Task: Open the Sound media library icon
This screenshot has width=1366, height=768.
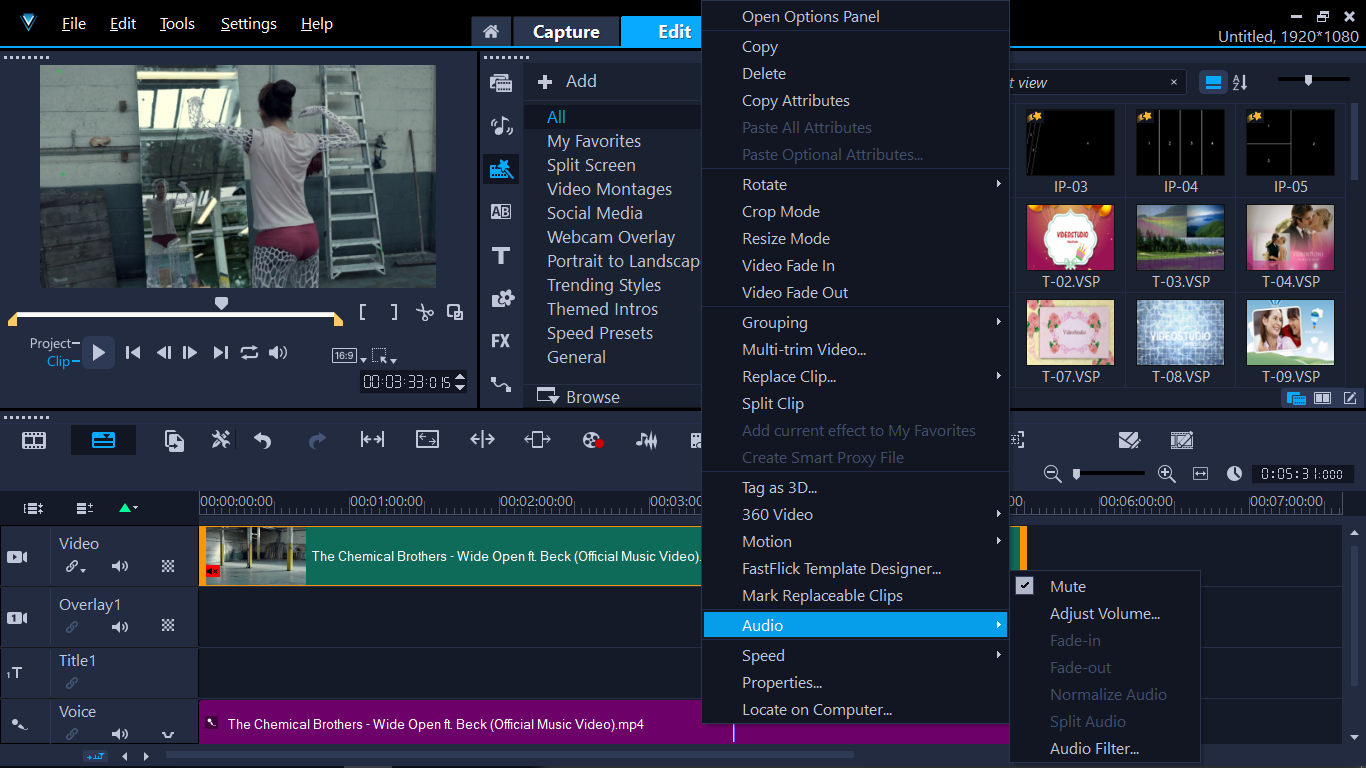Action: click(x=501, y=126)
